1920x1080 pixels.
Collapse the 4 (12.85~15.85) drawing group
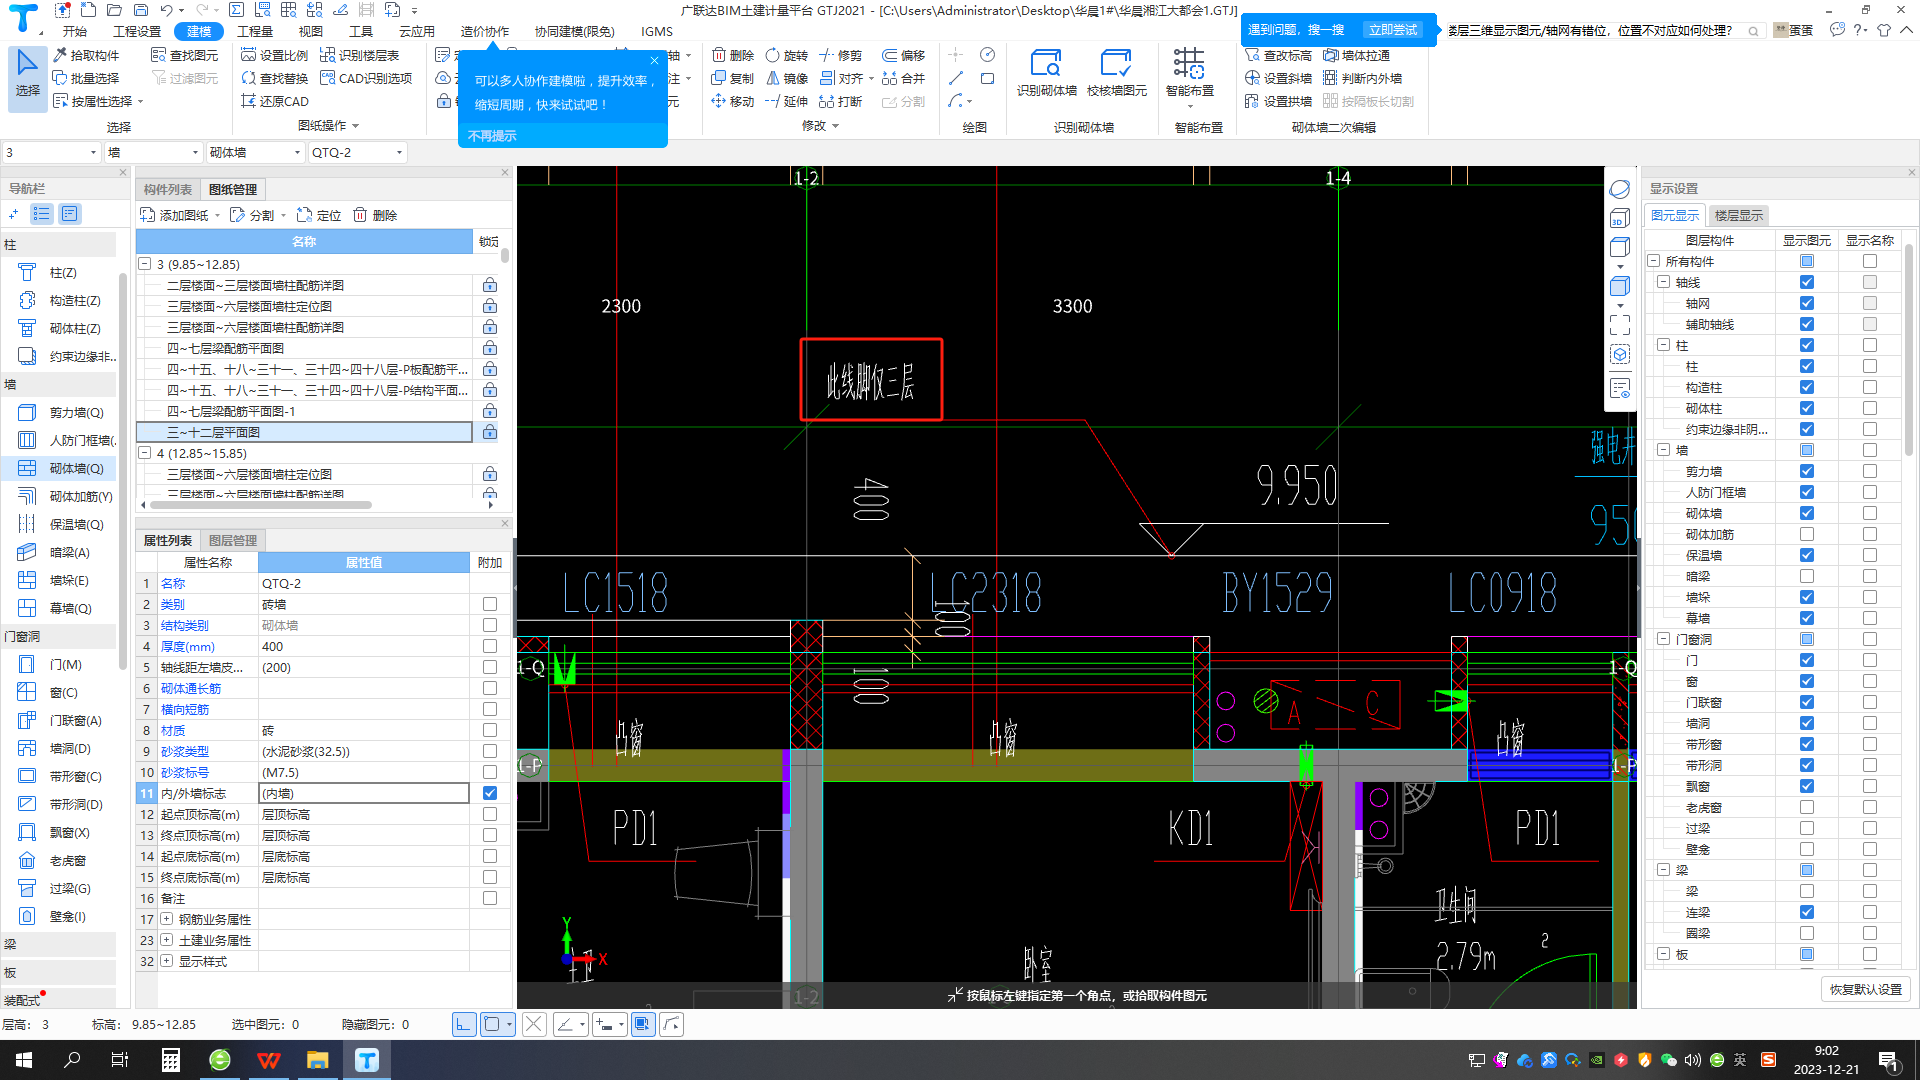pos(145,453)
